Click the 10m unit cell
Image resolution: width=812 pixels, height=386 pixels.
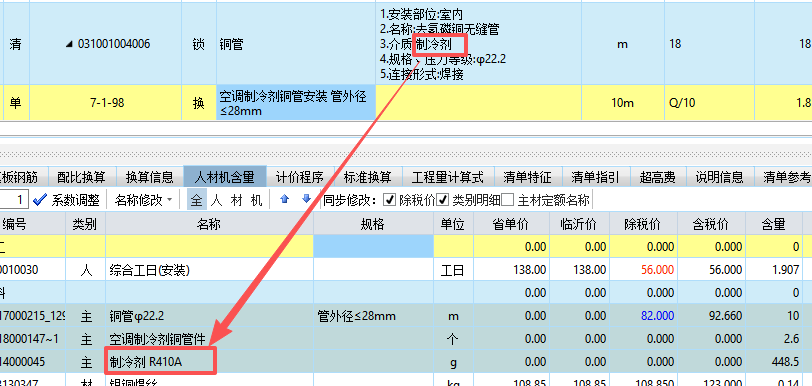coord(623,103)
